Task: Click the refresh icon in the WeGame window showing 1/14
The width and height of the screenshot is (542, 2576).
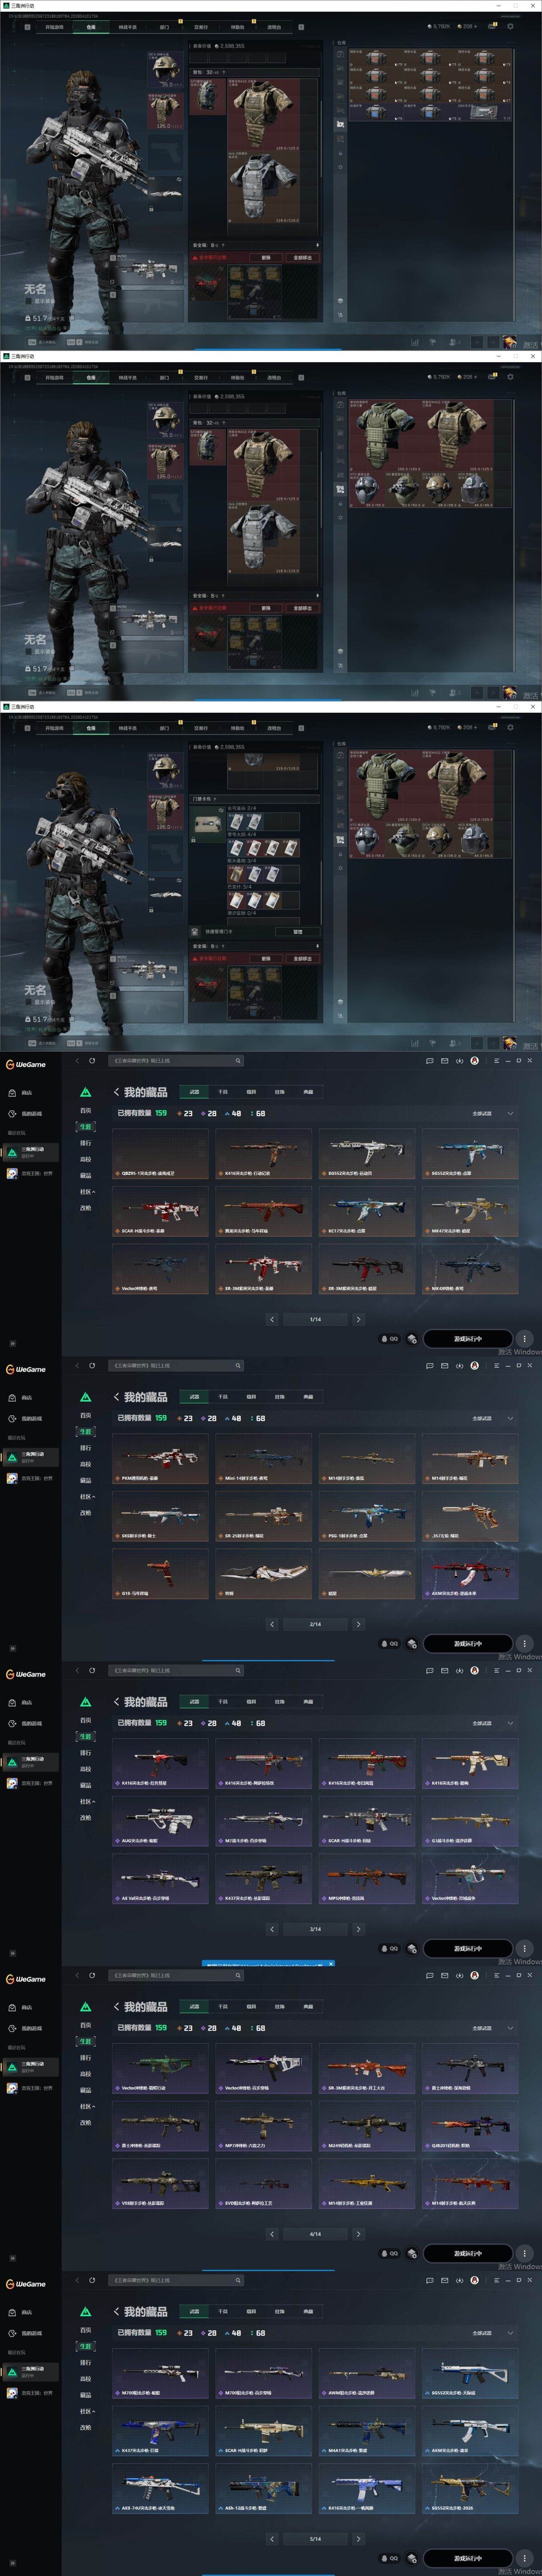Action: pos(92,1060)
